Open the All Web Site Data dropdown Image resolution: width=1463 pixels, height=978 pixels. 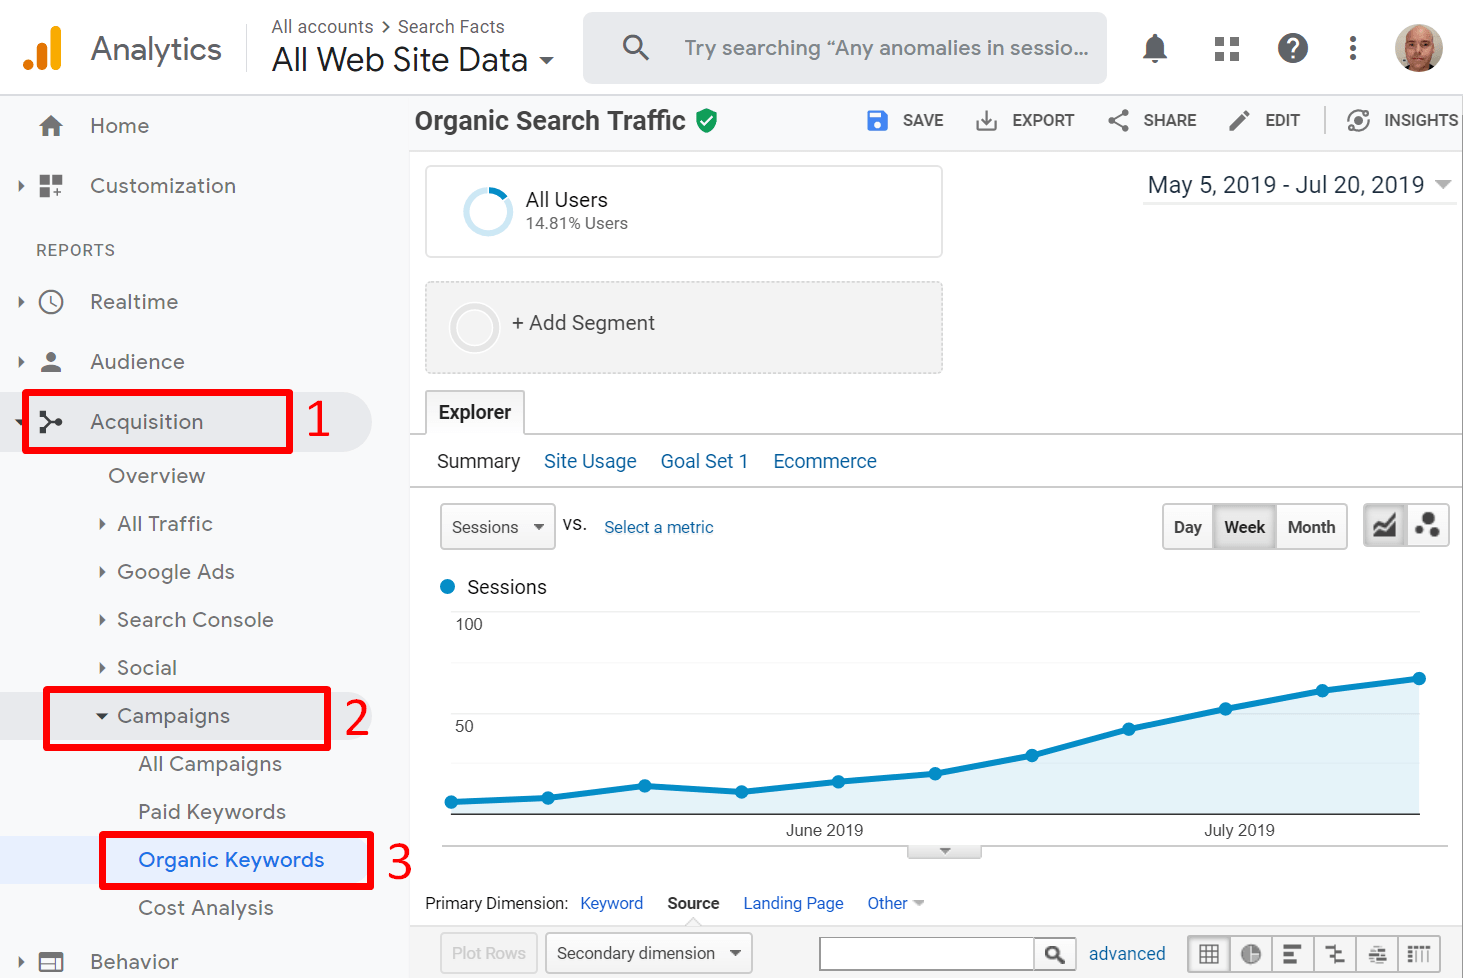(x=412, y=60)
